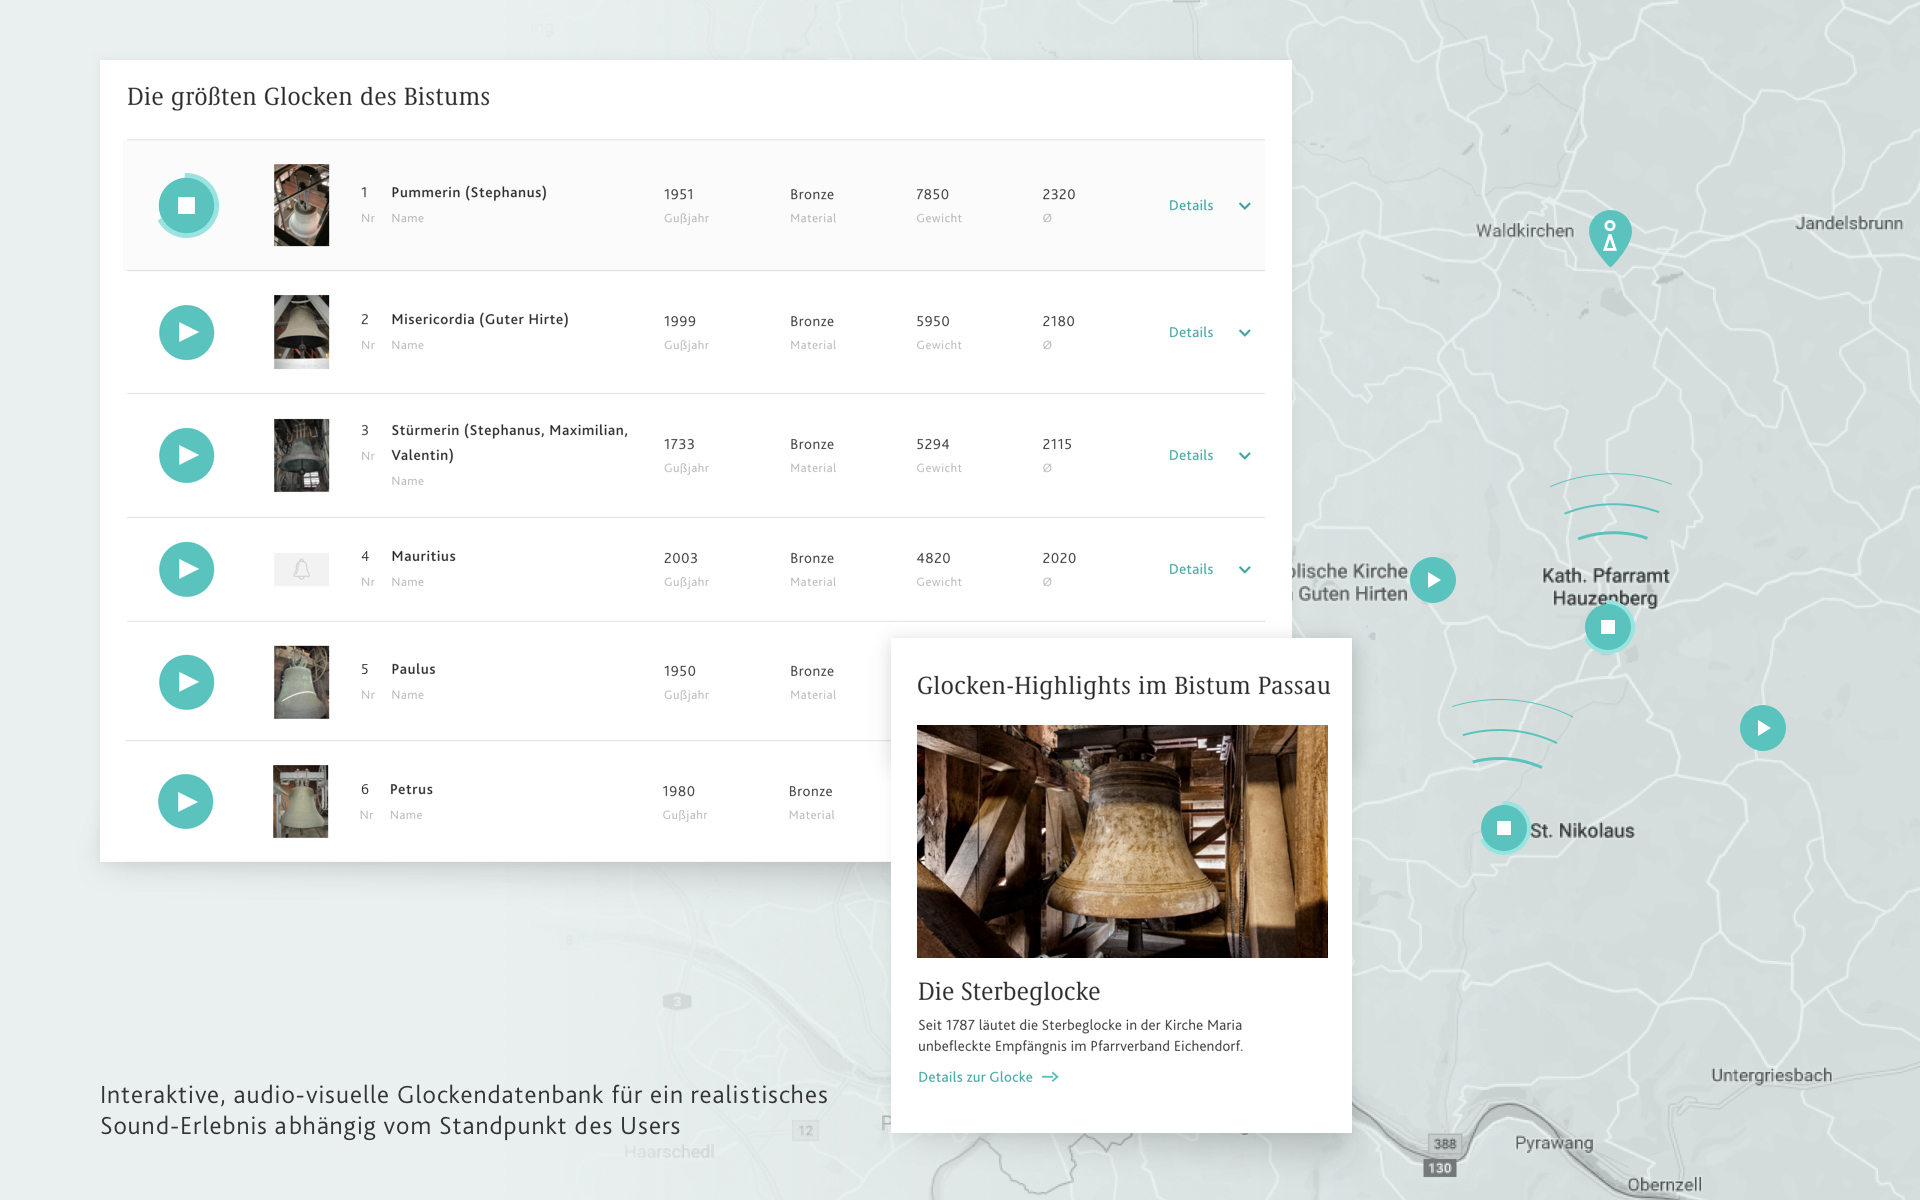The image size is (1920, 1200).
Task: Open Details link for Pummerin
Action: 1191,205
